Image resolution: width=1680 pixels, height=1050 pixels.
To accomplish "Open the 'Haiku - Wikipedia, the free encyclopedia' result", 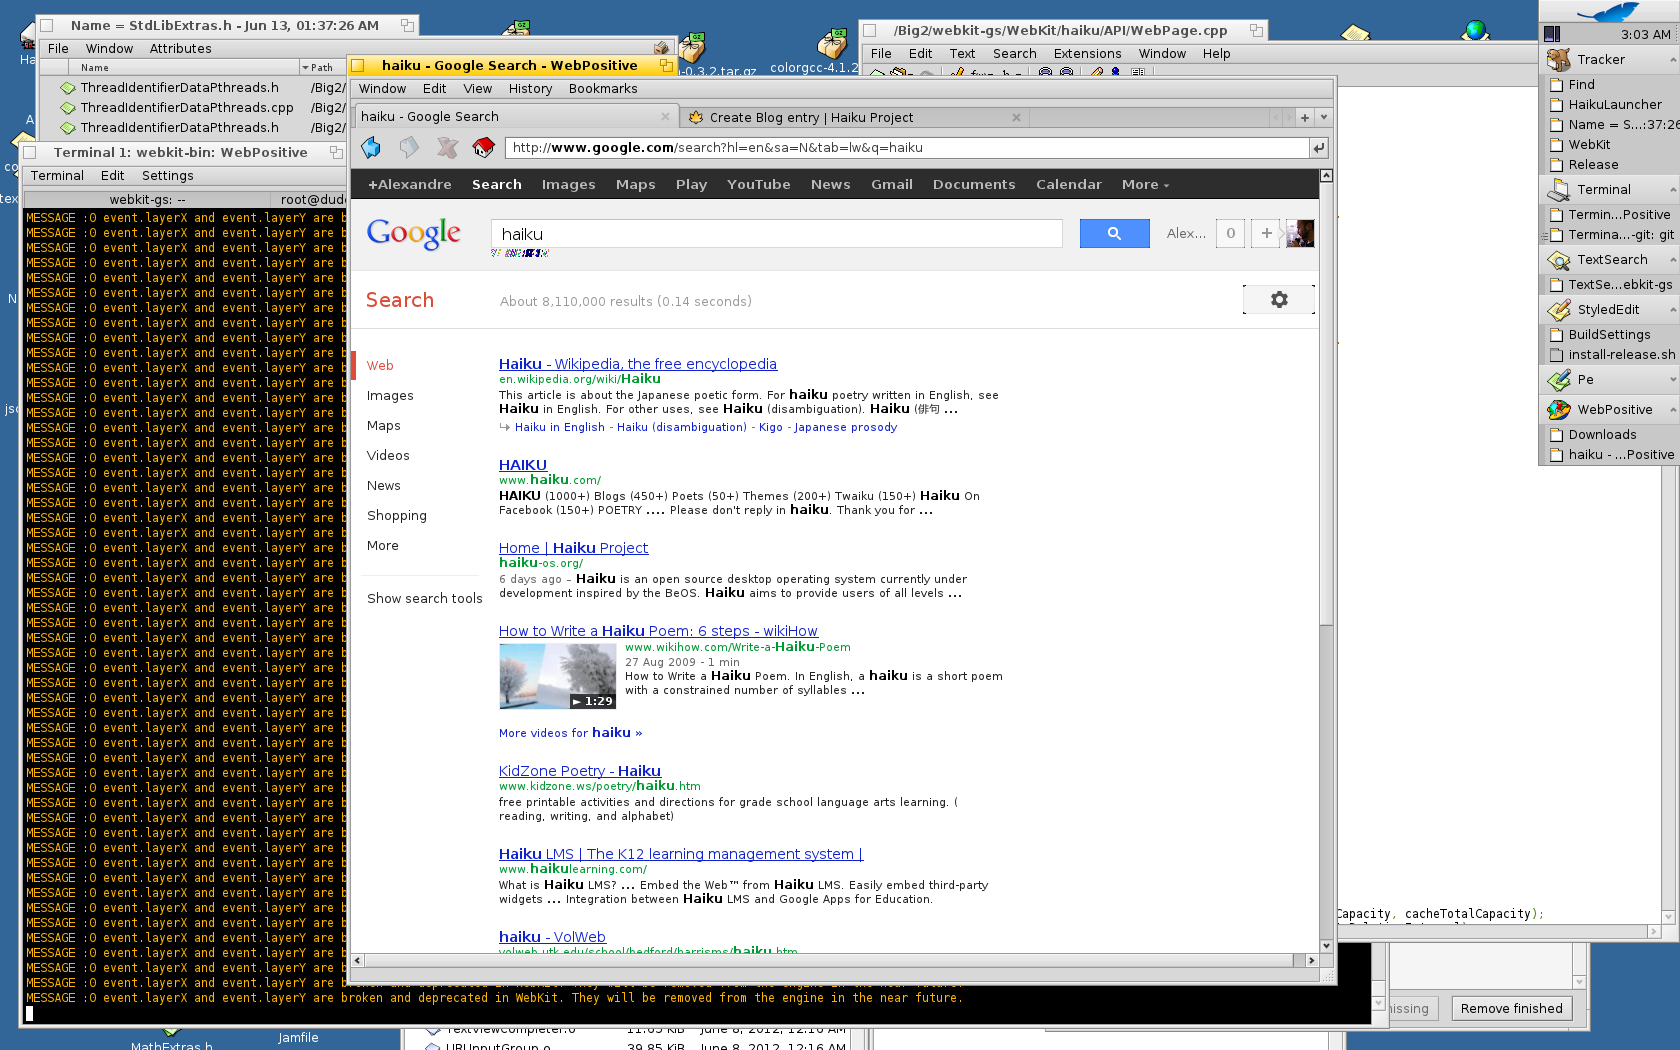I will (x=638, y=364).
